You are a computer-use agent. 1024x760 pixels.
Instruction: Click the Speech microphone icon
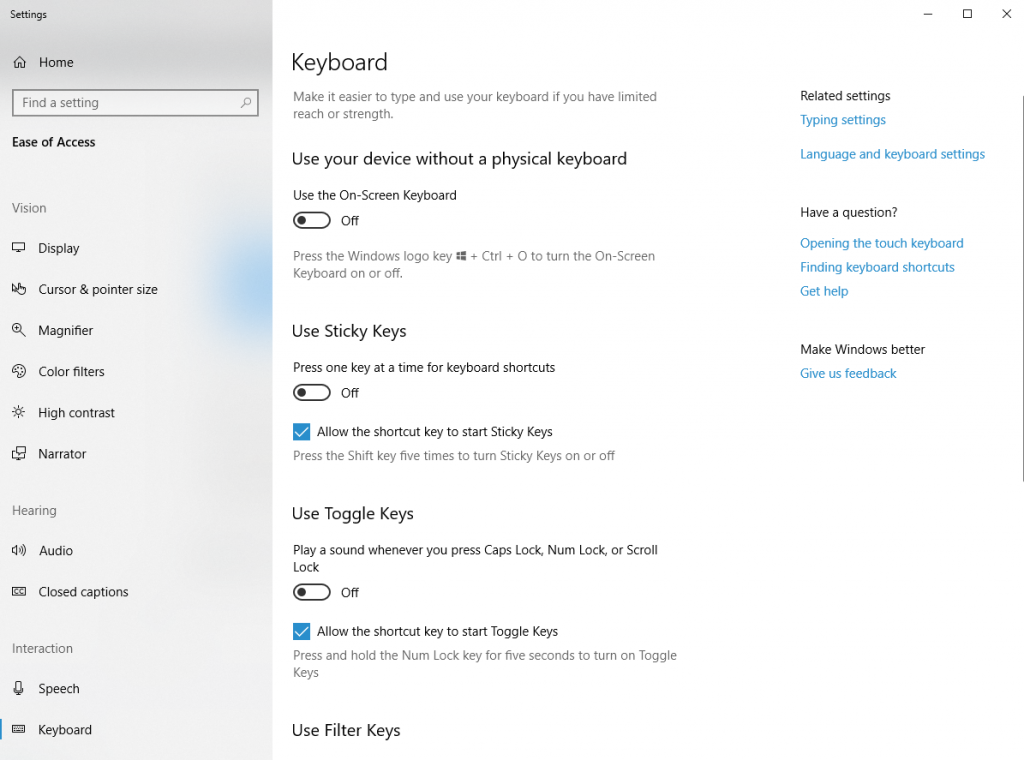[x=19, y=688]
